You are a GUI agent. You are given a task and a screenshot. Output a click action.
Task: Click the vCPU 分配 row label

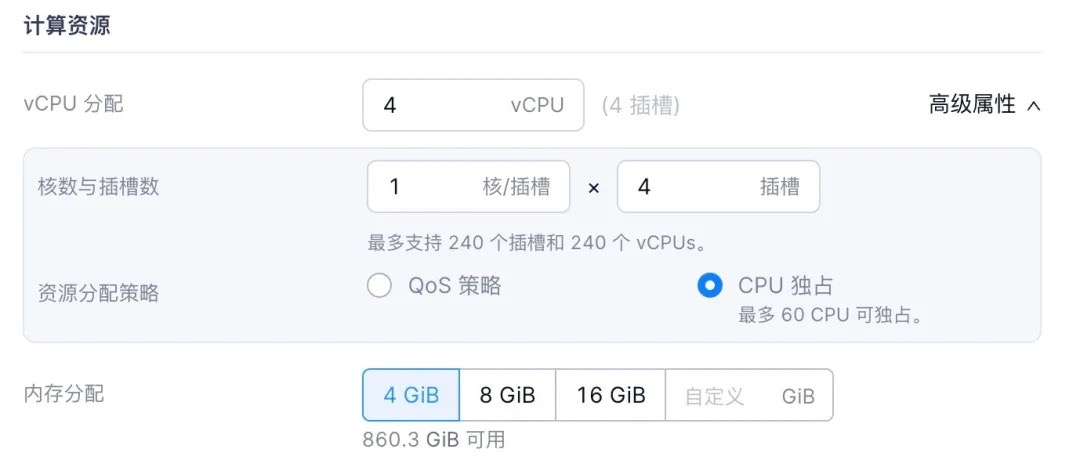point(73,104)
